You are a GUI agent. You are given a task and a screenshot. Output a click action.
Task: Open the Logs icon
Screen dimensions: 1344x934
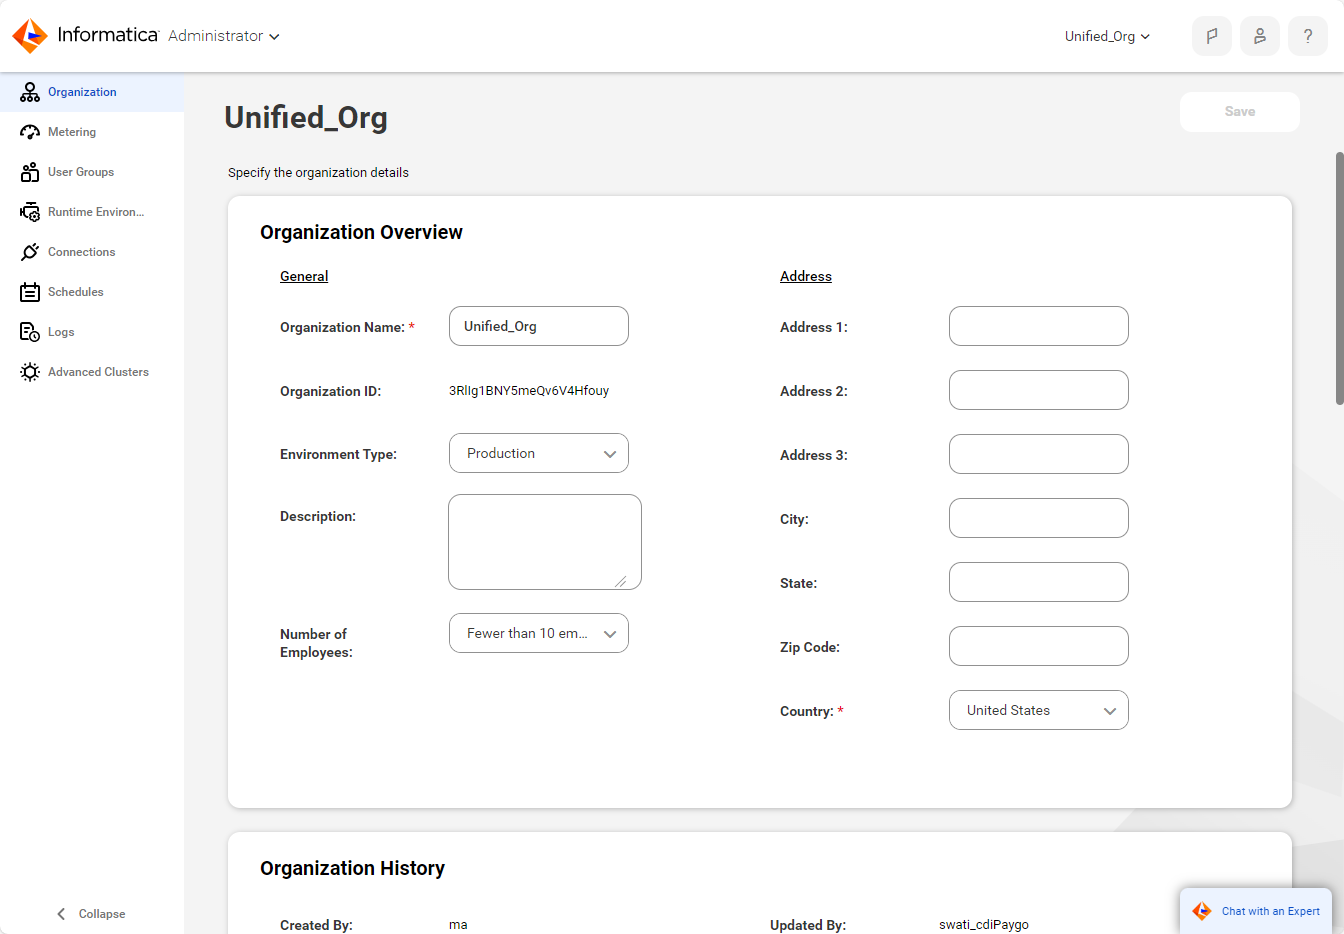pos(30,332)
